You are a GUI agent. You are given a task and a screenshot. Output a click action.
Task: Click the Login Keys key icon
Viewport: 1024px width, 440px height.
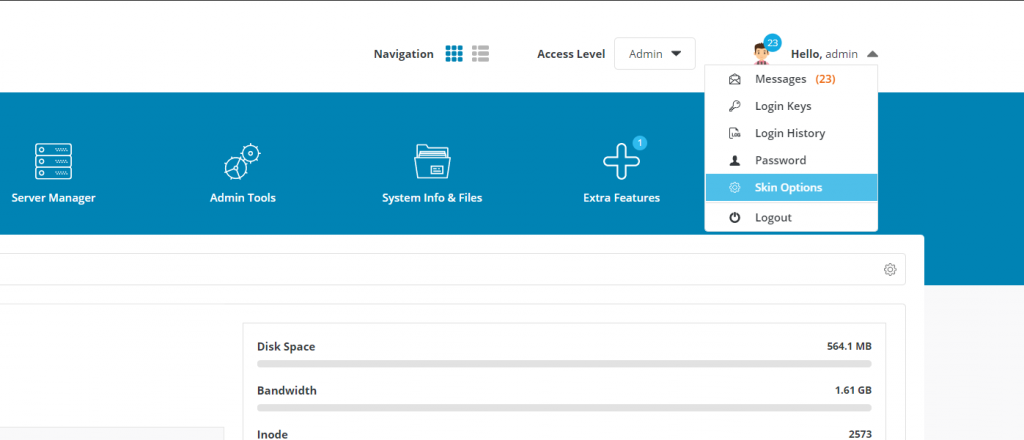tap(735, 106)
